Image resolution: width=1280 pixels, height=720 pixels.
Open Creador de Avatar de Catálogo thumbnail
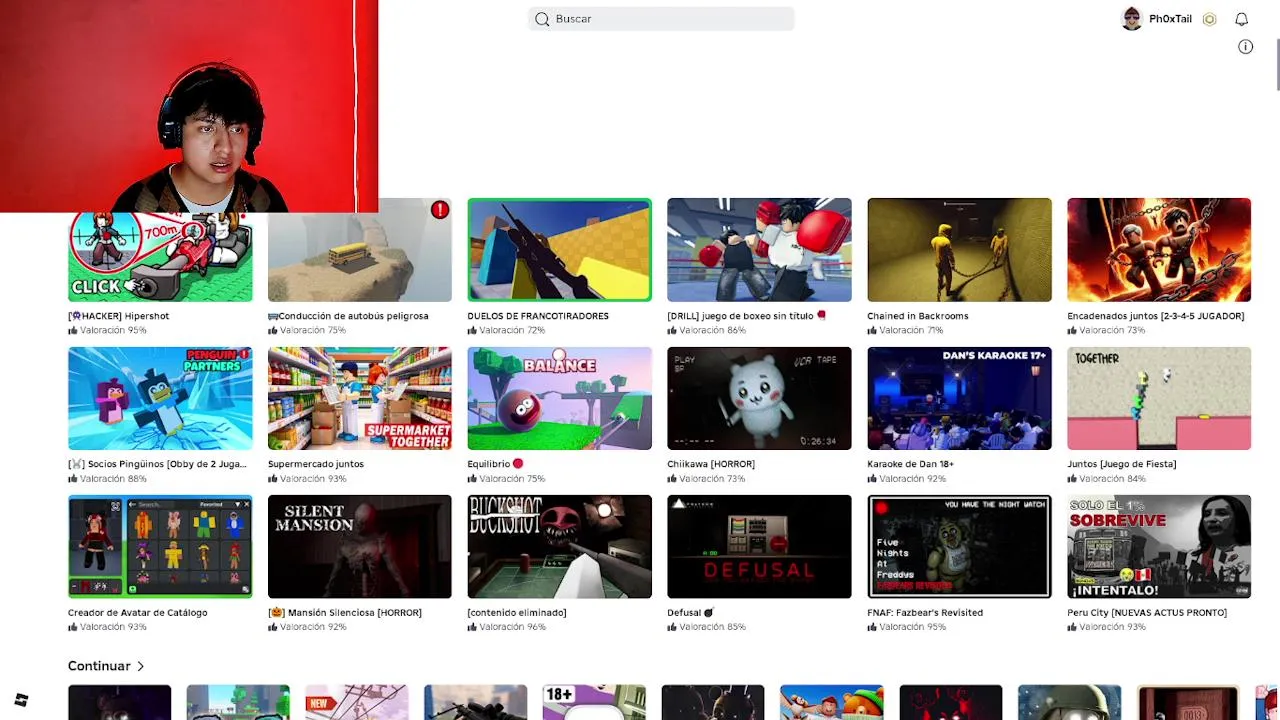pyautogui.click(x=160, y=546)
